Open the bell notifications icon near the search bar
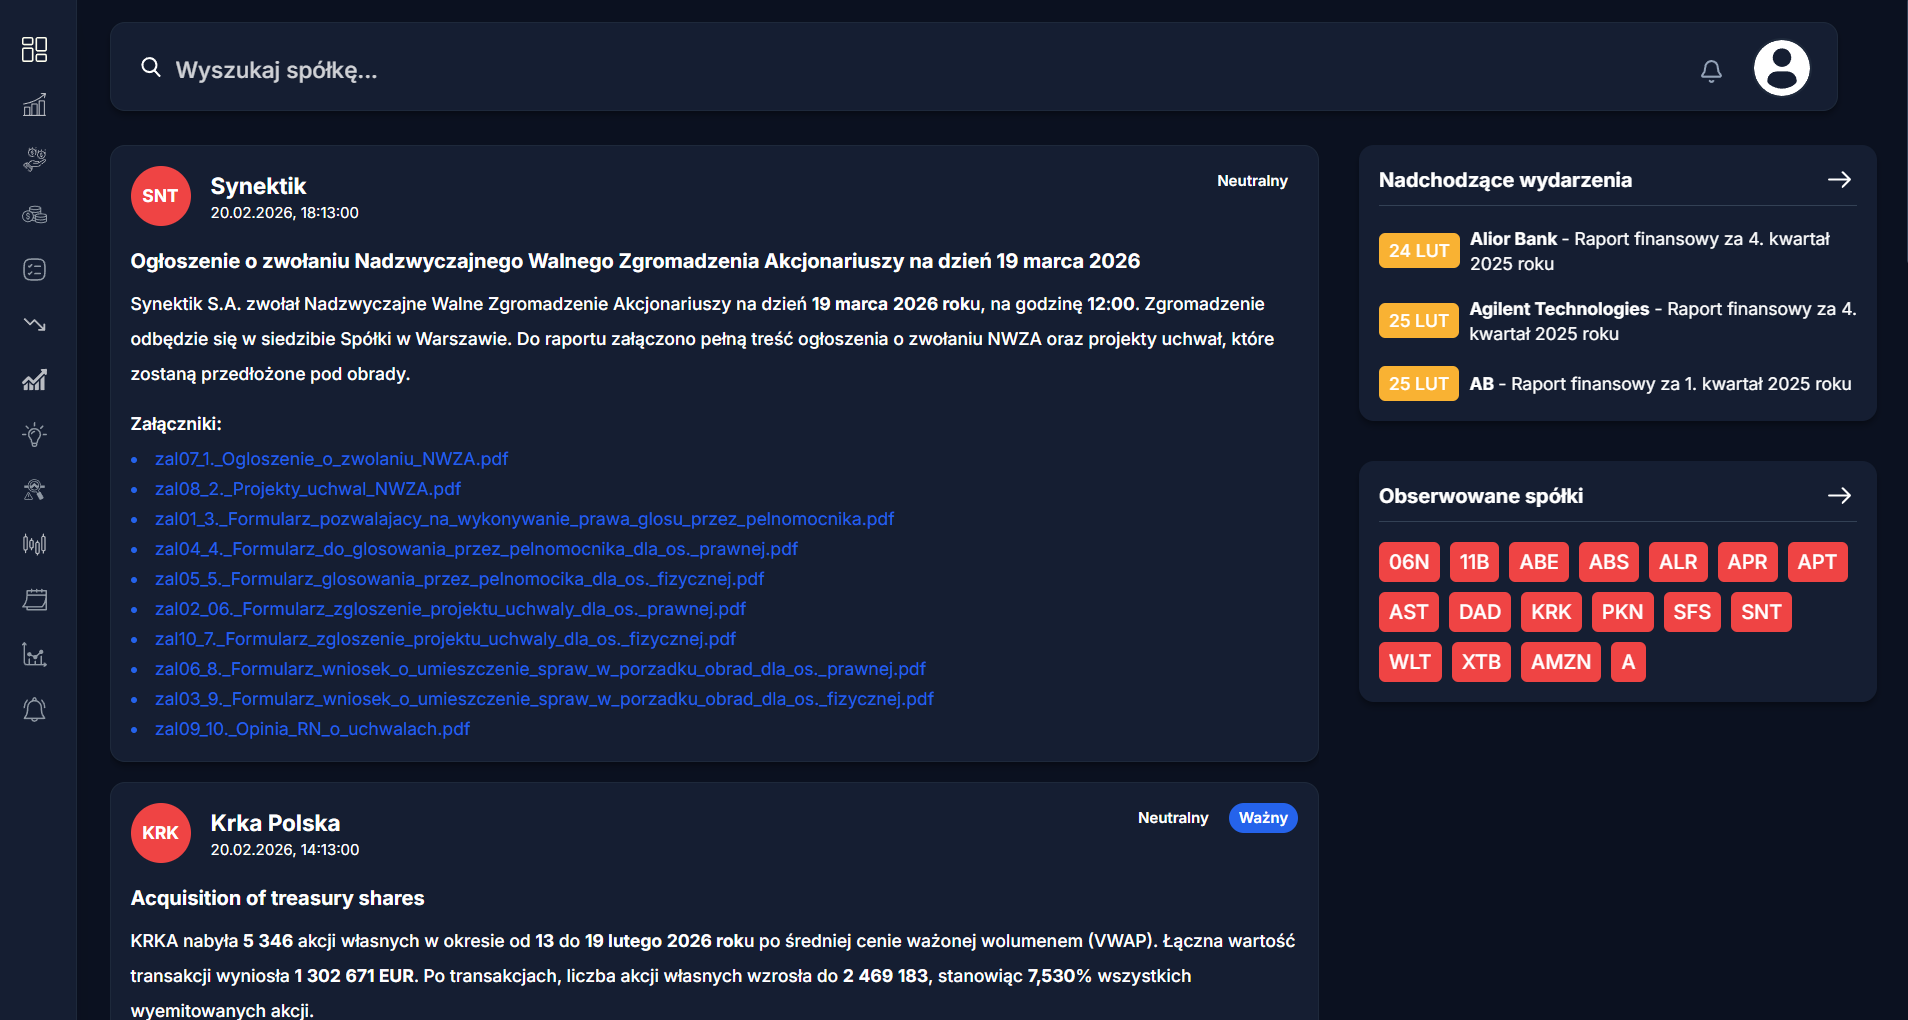This screenshot has width=1908, height=1020. 1710,70
